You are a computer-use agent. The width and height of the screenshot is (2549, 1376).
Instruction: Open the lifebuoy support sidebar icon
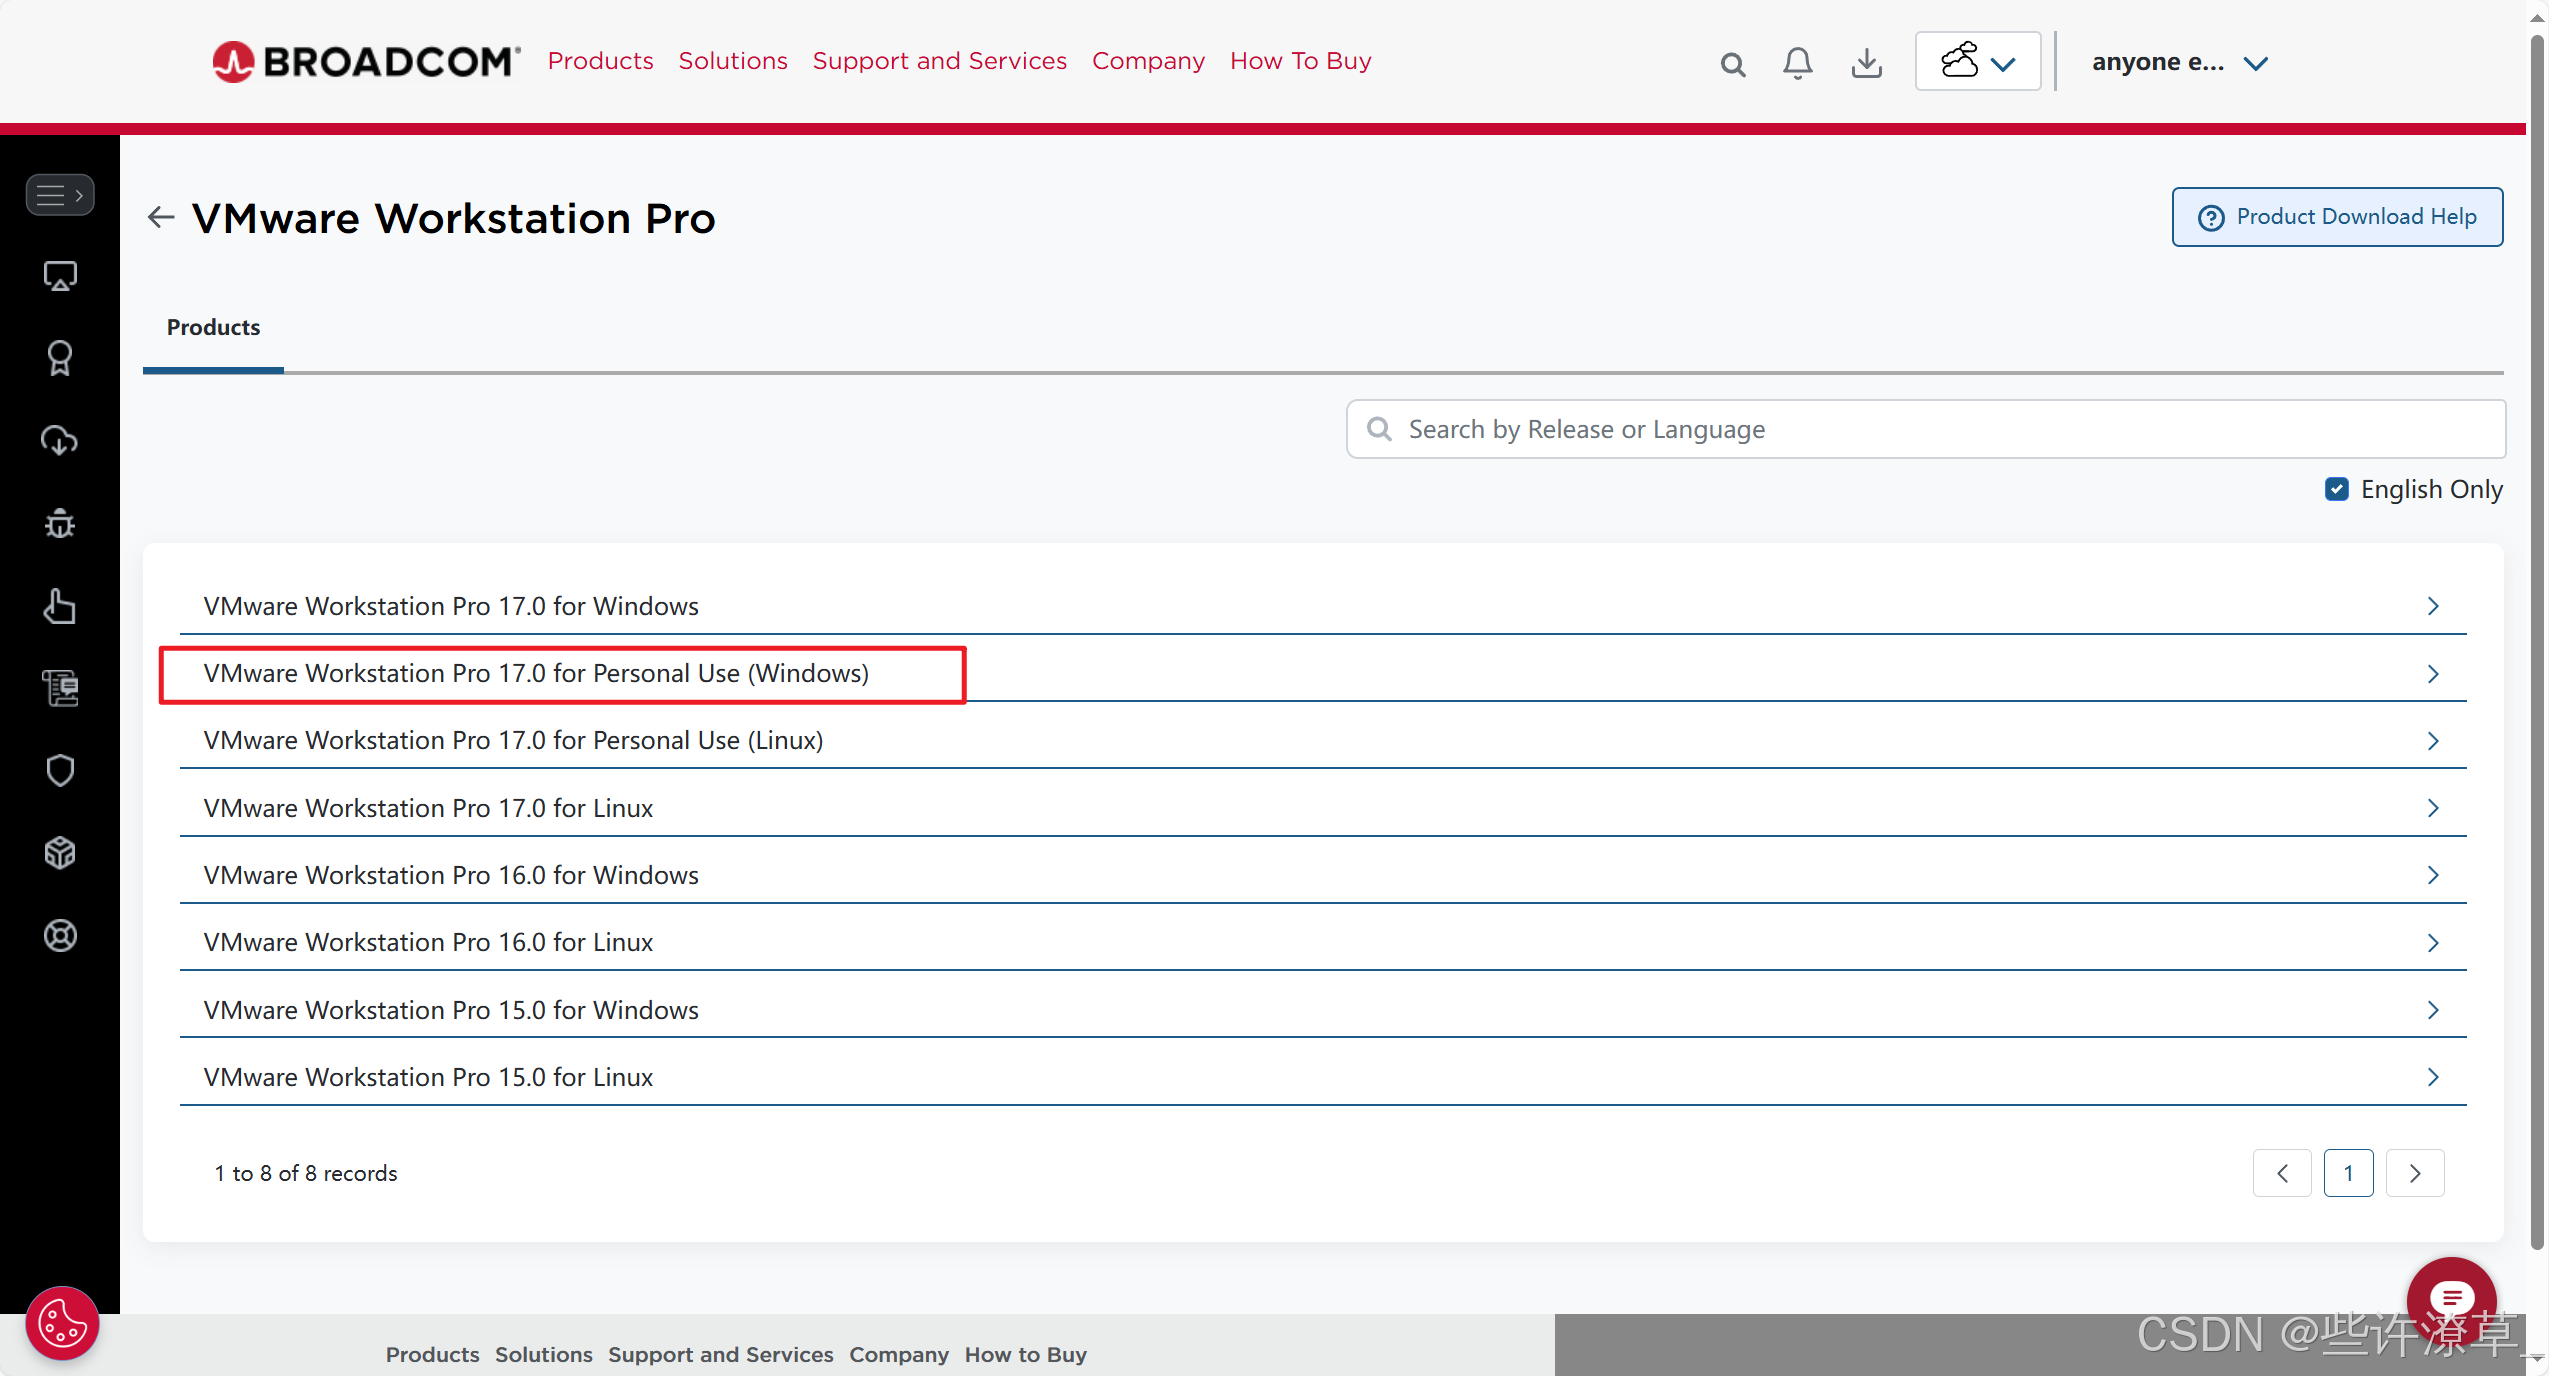point(60,935)
